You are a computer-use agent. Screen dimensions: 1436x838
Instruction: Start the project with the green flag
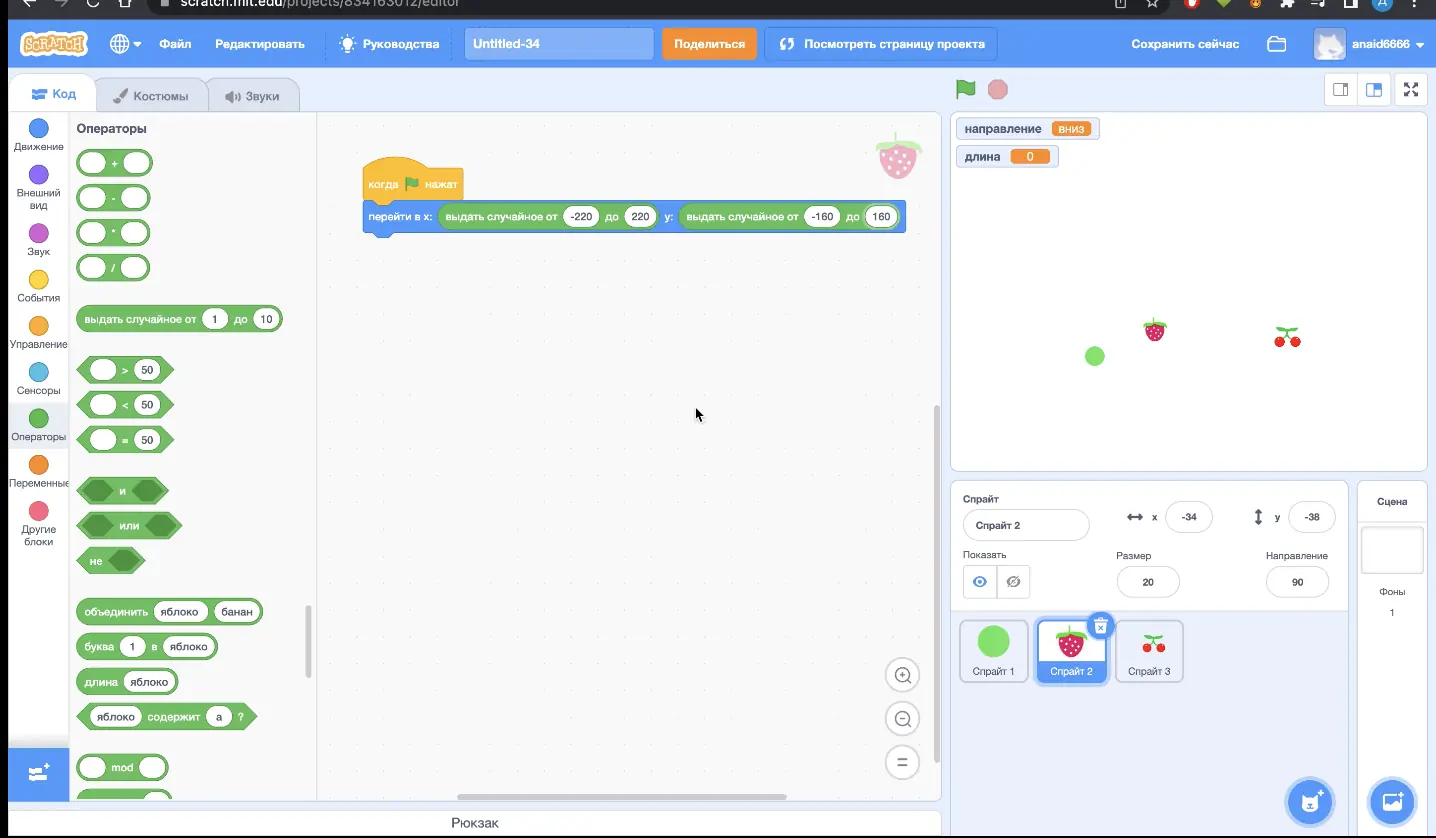click(x=965, y=89)
